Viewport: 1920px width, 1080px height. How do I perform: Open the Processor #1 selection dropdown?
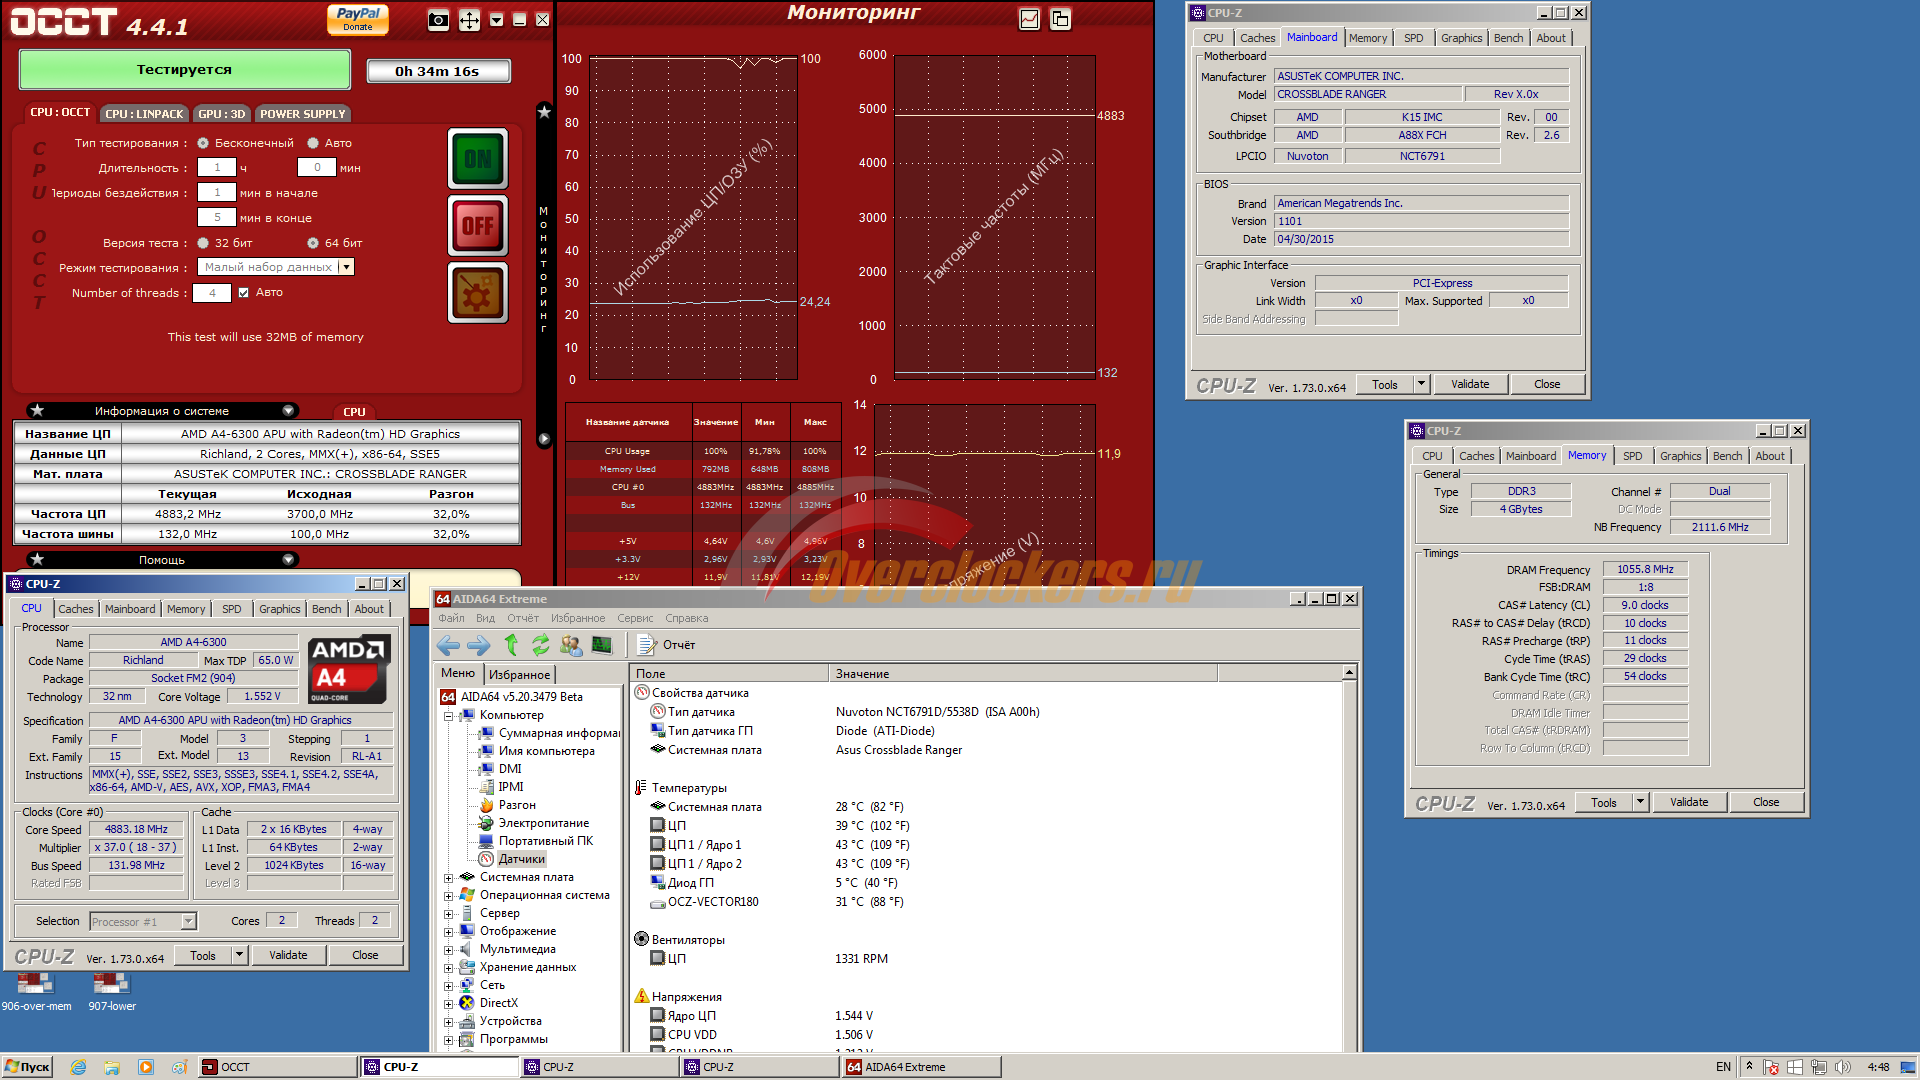(189, 922)
